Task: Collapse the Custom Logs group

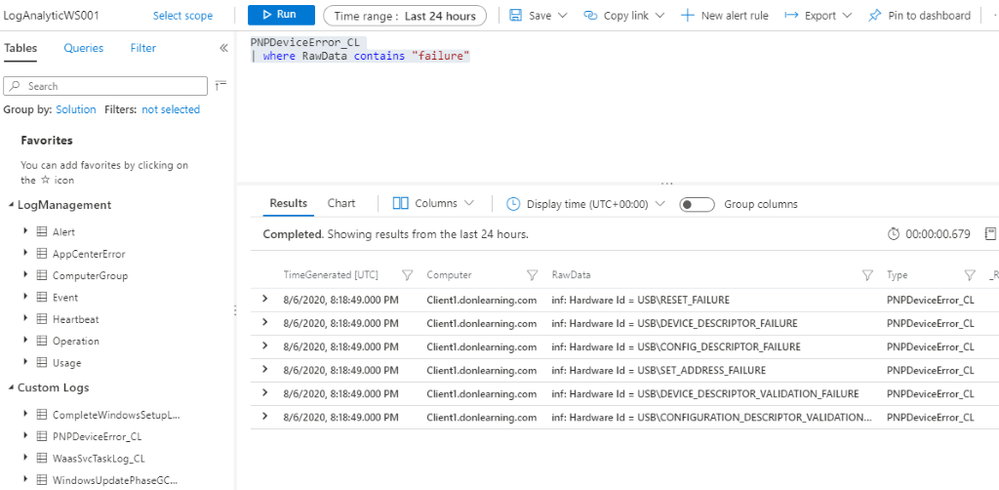Action: click(x=11, y=388)
